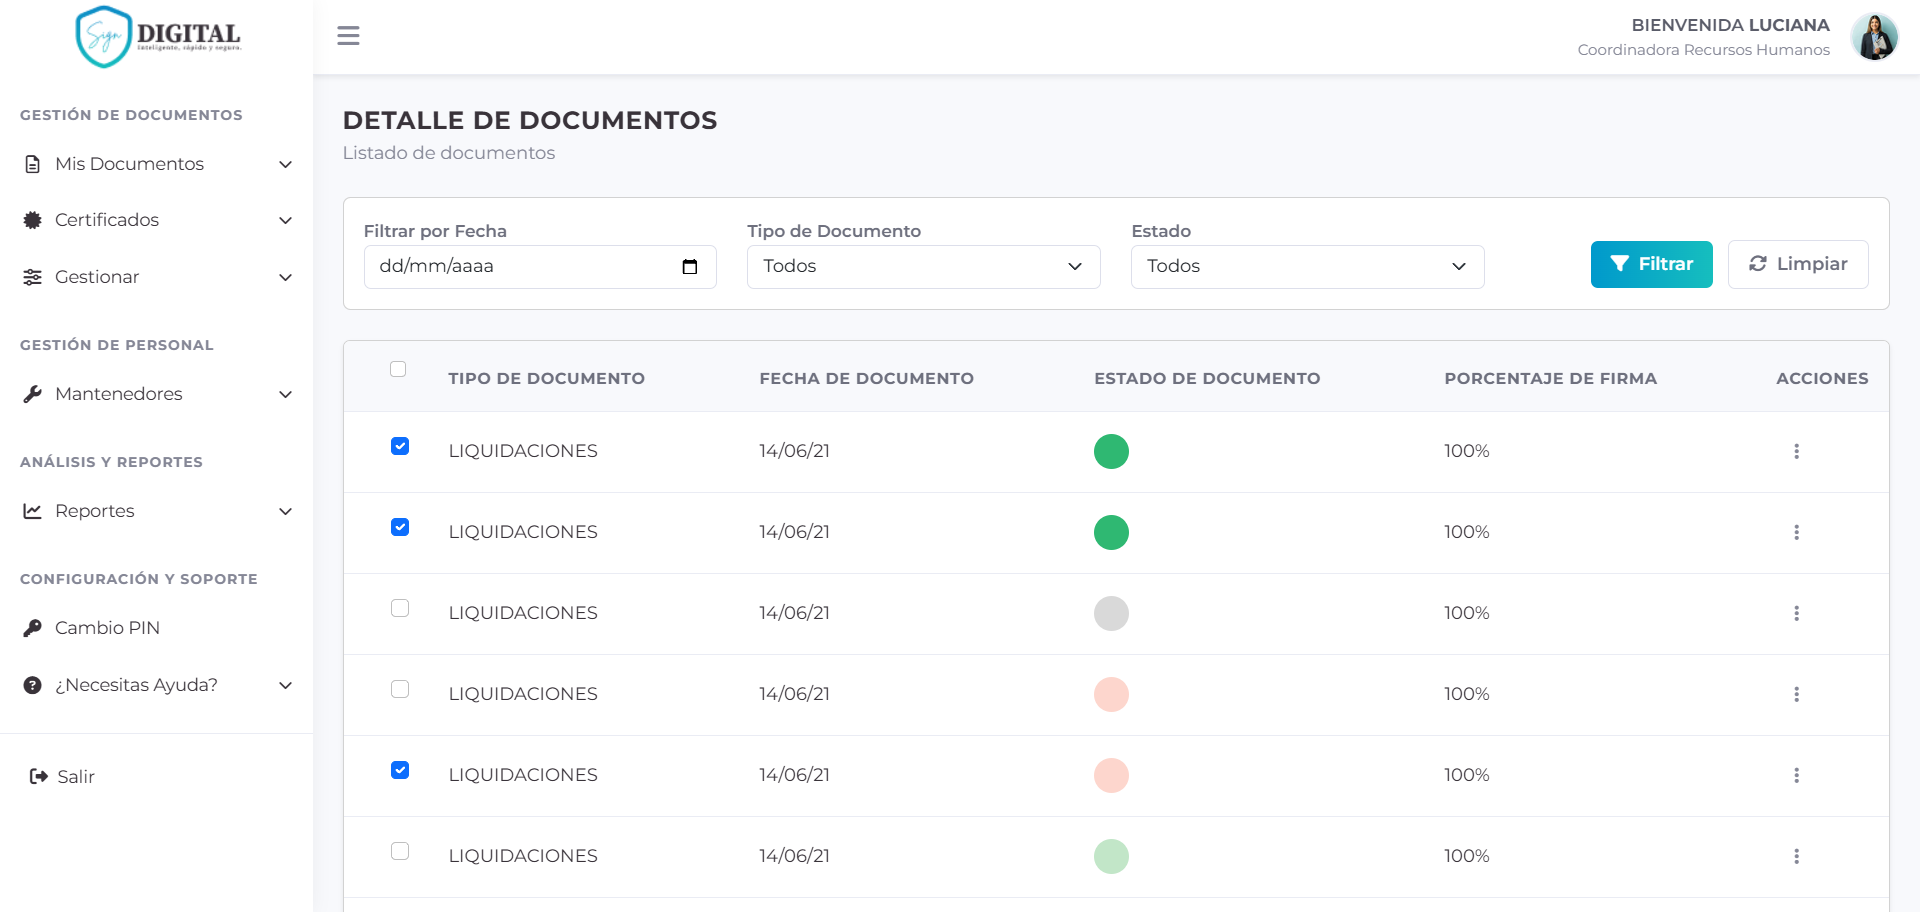Uncheck the fifth row checkbox
This screenshot has height=912, width=1920.
pyautogui.click(x=400, y=770)
